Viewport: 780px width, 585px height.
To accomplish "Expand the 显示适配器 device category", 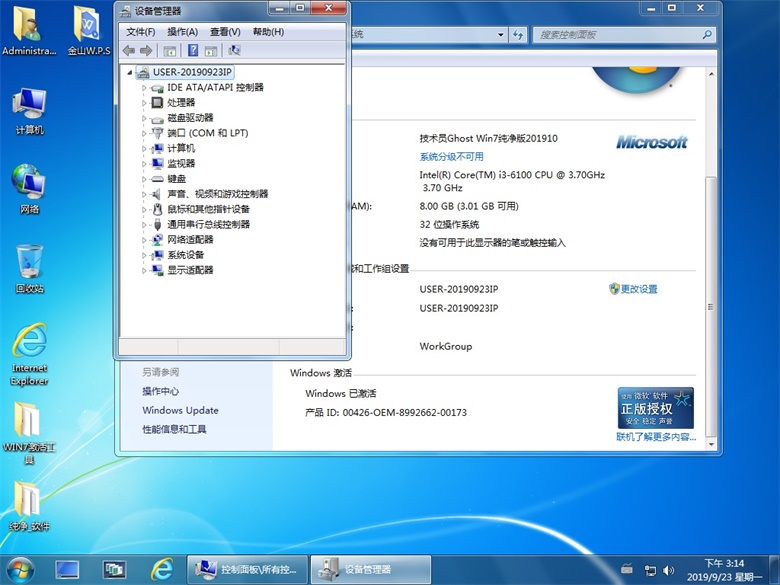I will click(144, 270).
